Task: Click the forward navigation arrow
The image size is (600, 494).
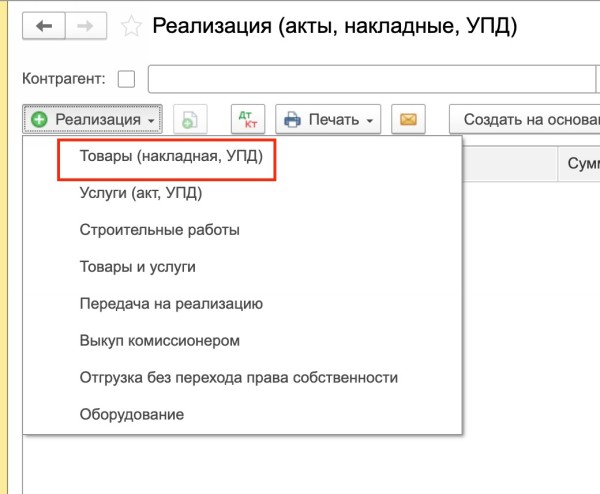Action: (x=87, y=25)
